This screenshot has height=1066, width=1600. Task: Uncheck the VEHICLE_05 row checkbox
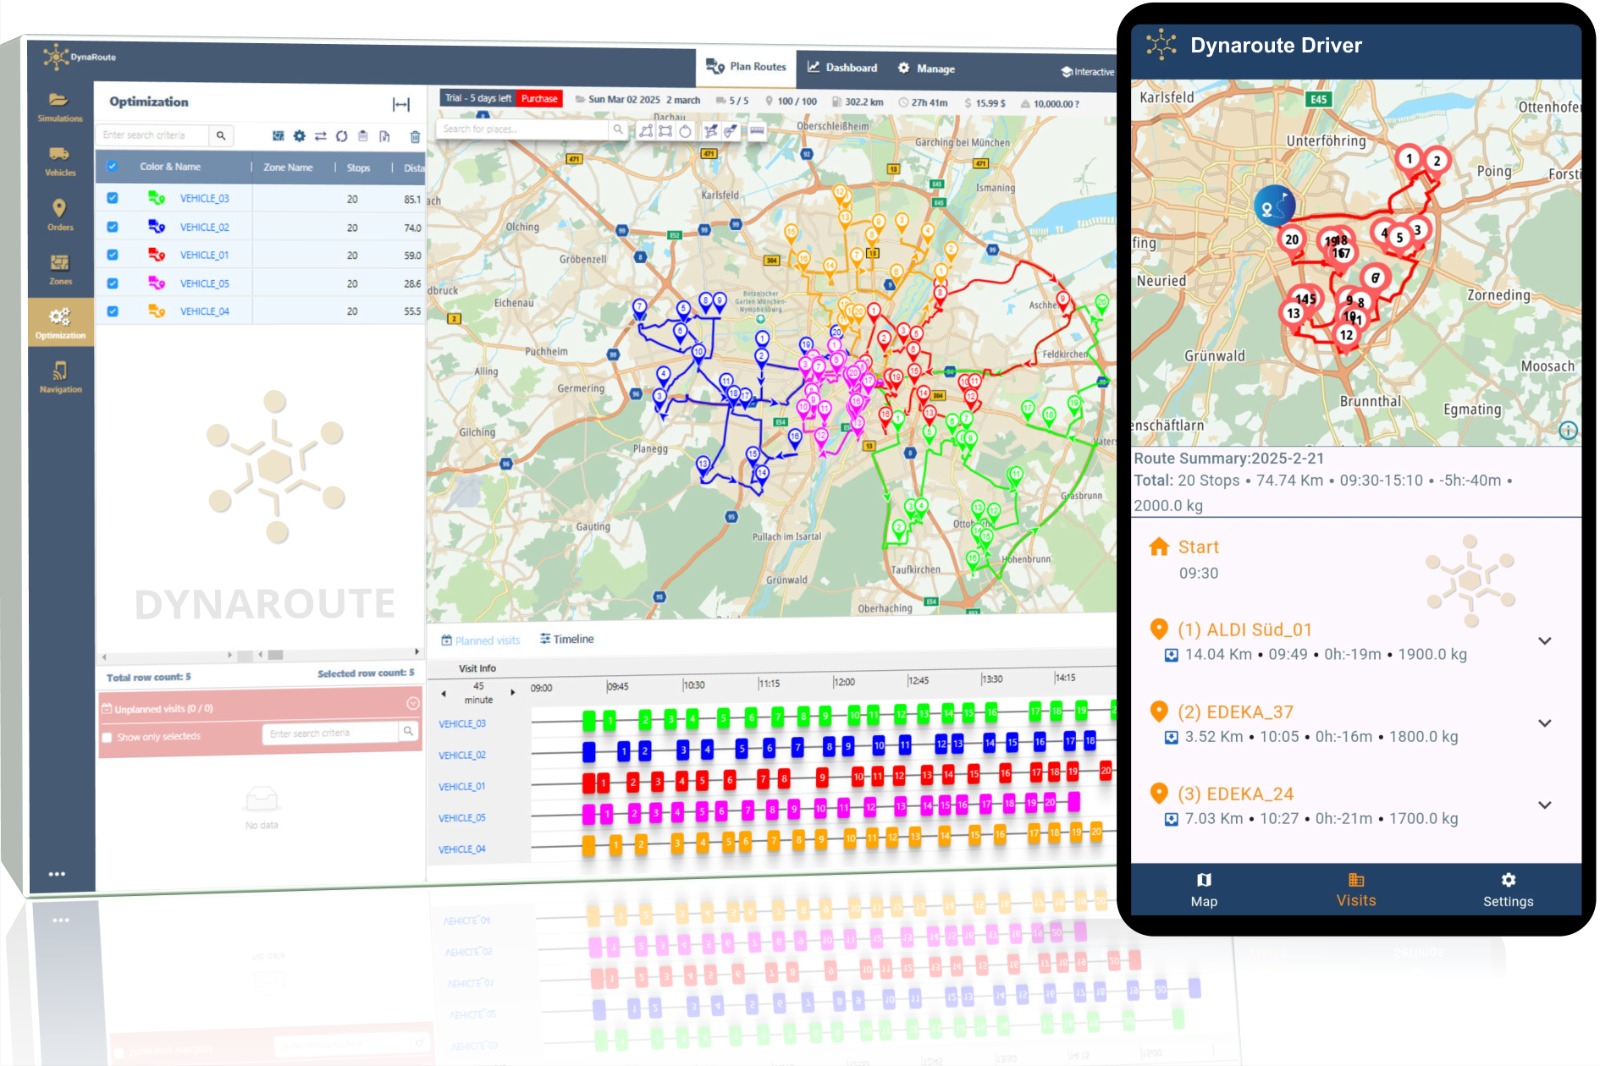tap(112, 283)
